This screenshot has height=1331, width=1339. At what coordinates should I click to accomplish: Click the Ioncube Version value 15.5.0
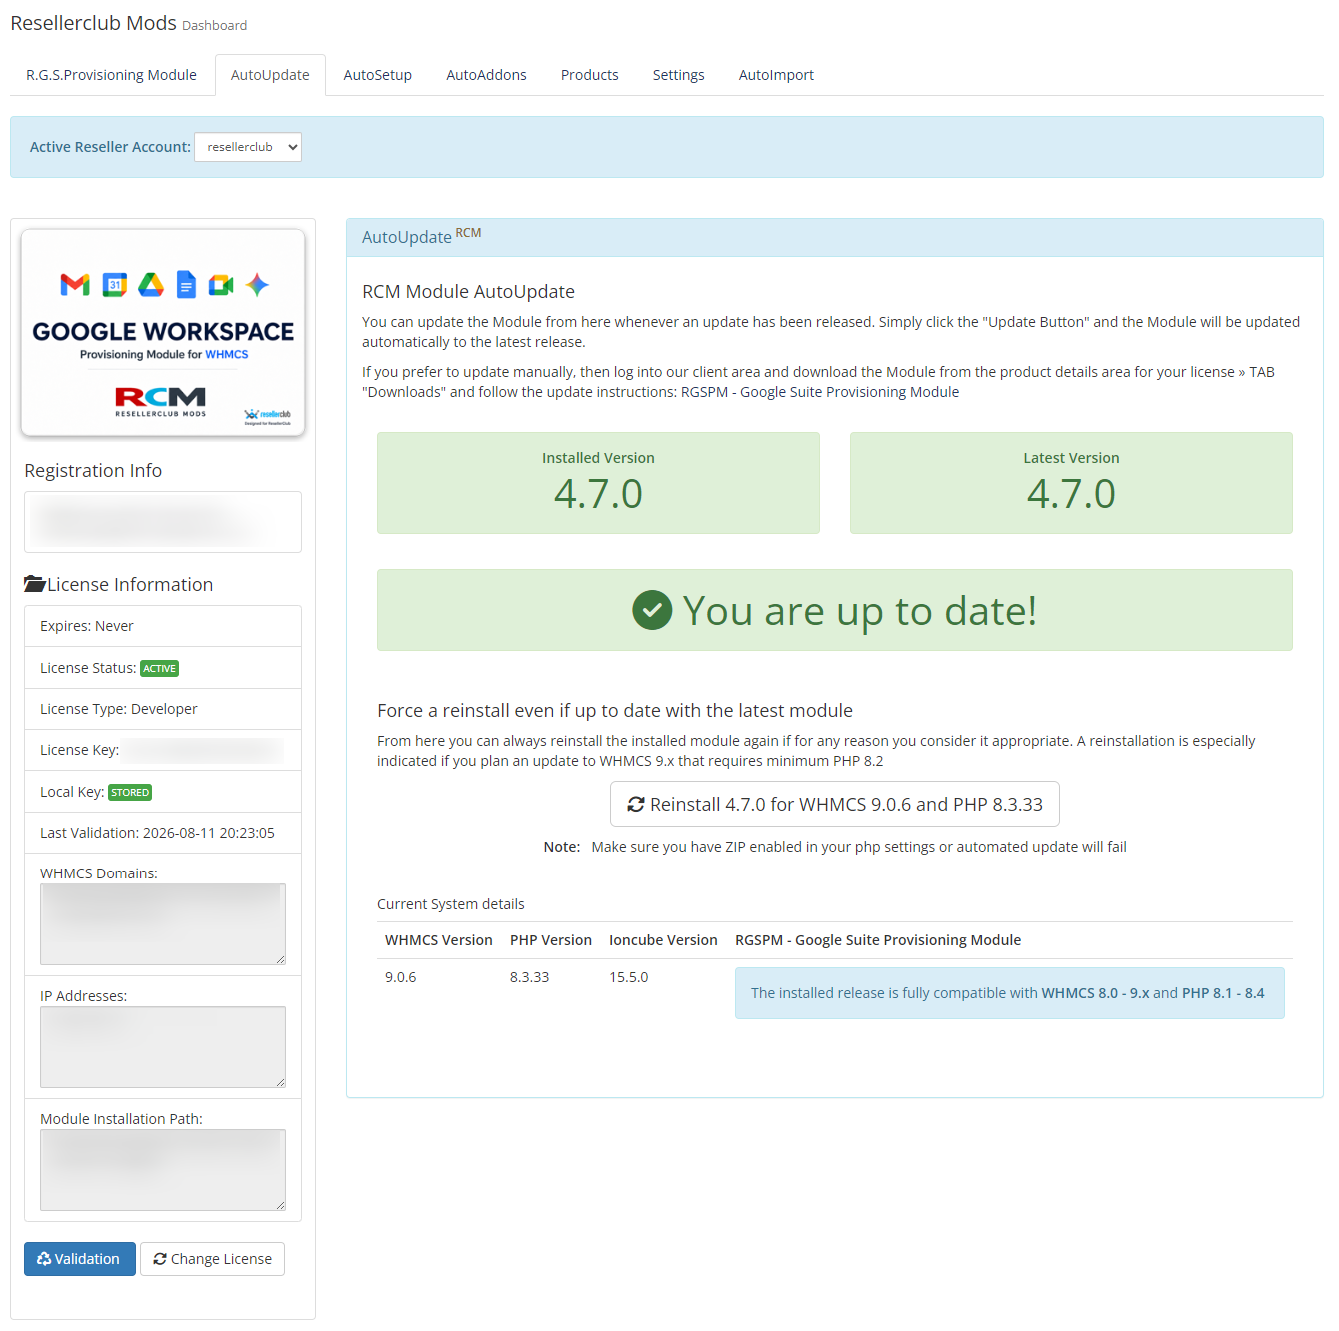click(629, 977)
